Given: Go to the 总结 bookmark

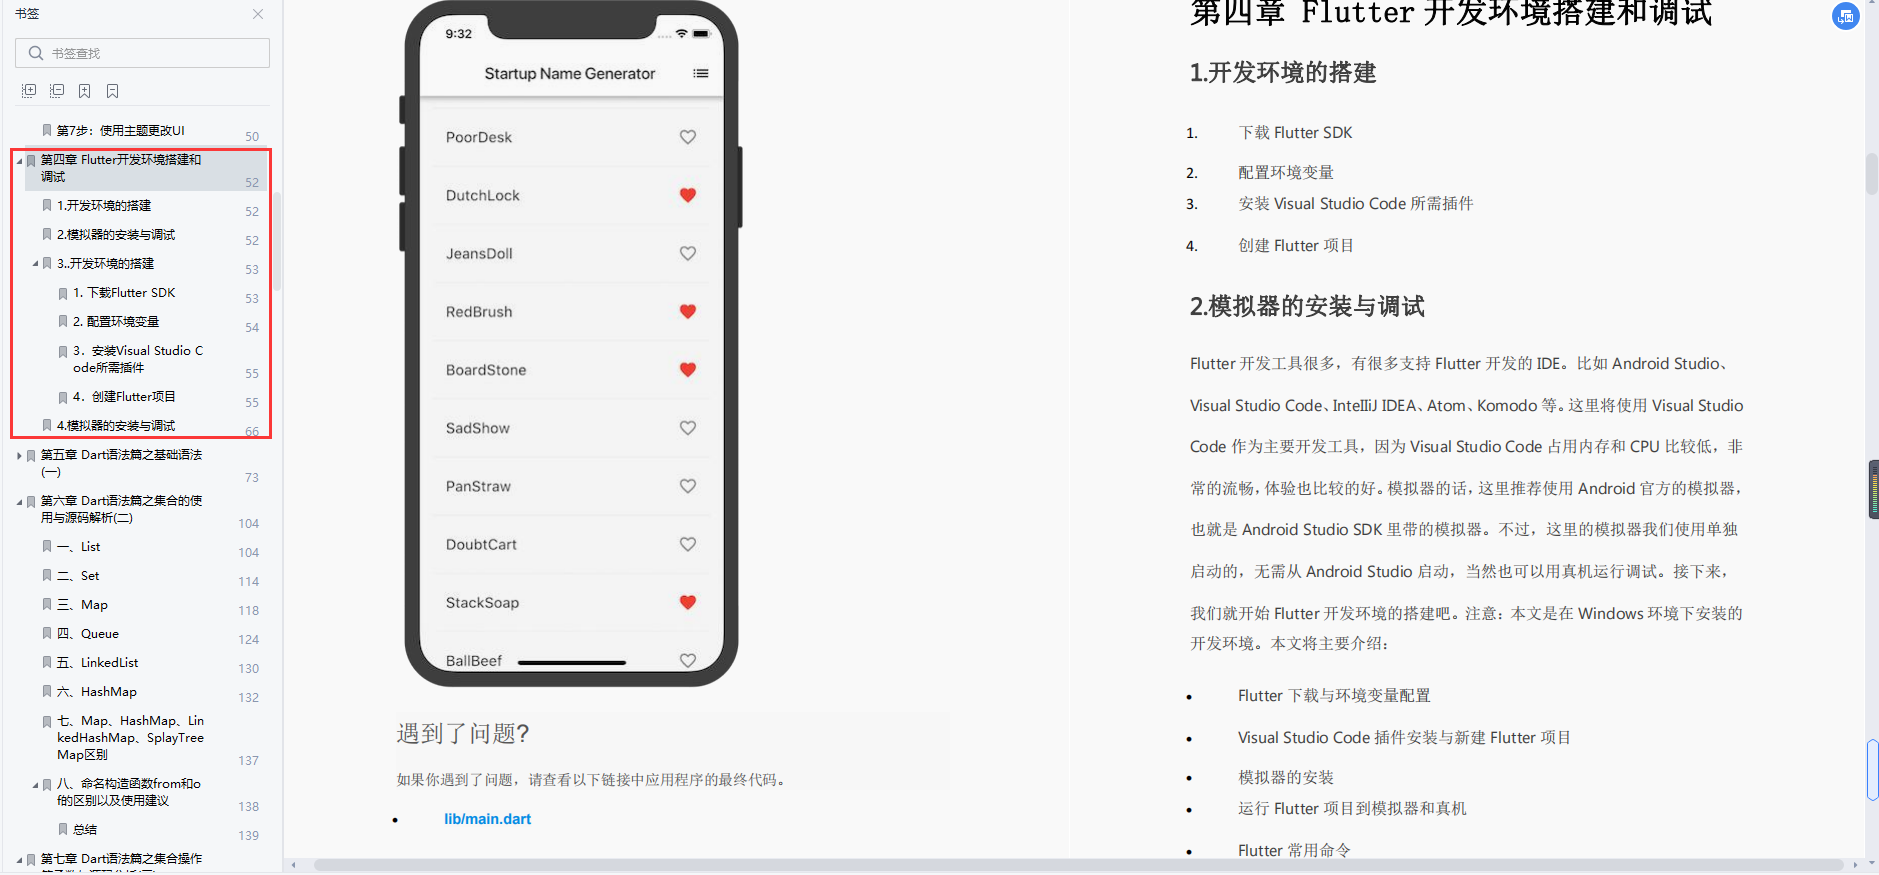Looking at the screenshot, I should 85,830.
